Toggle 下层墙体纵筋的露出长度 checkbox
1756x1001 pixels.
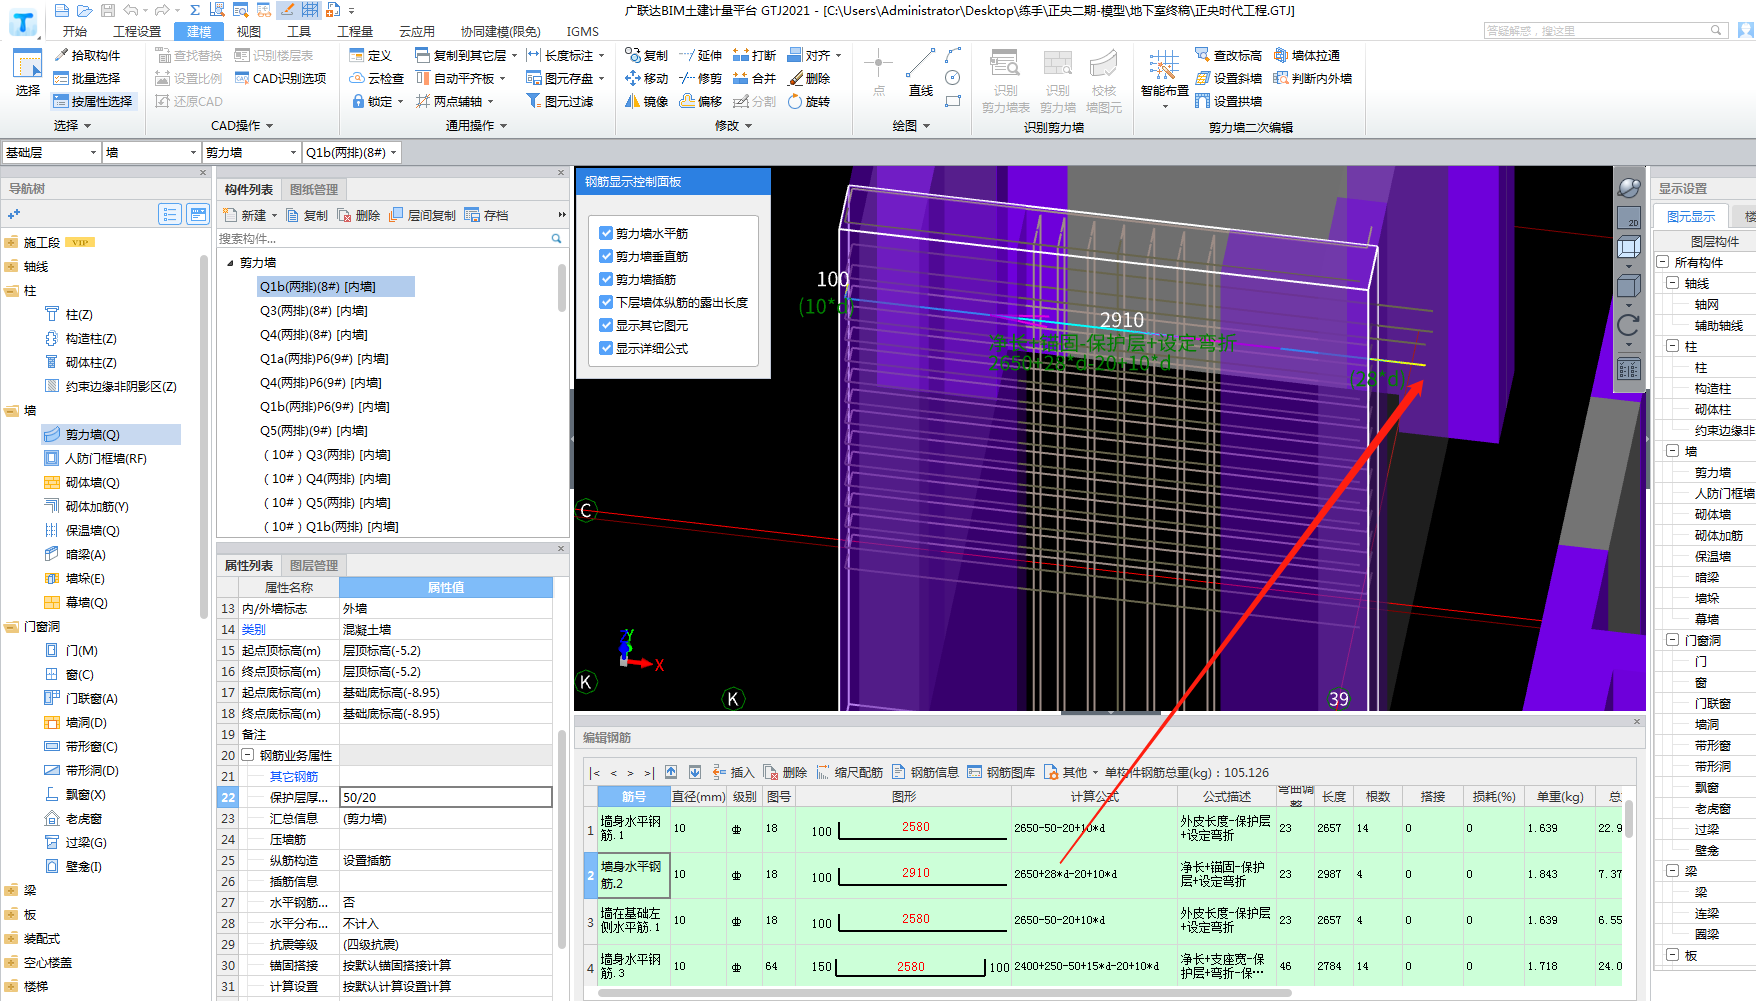[x=606, y=302]
